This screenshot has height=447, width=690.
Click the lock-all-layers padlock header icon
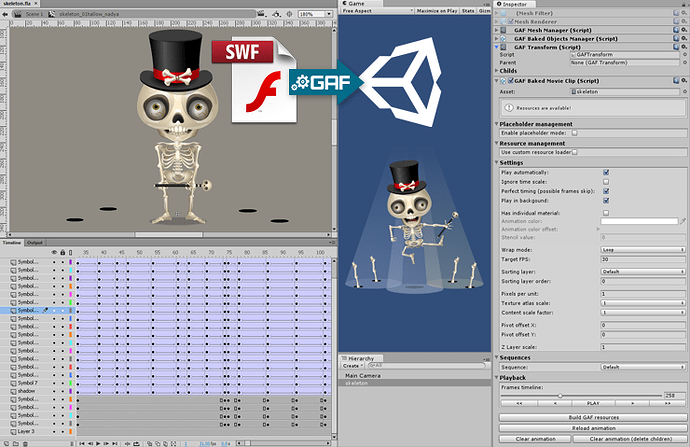[x=62, y=253]
